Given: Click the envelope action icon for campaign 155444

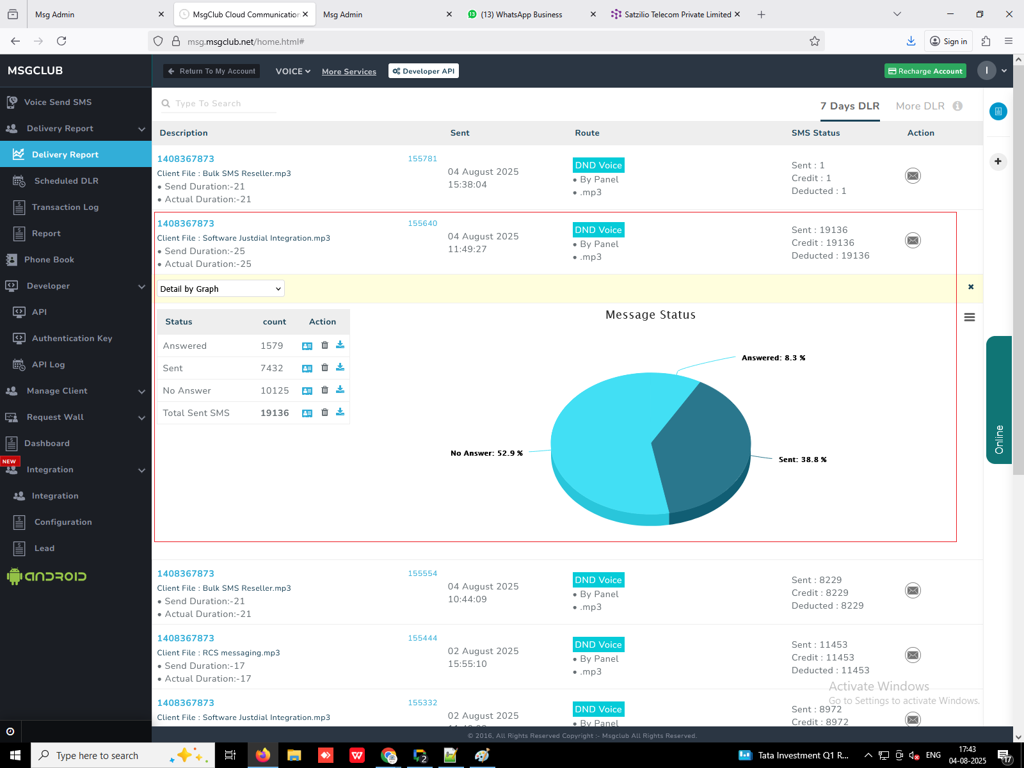Looking at the screenshot, I should click(912, 655).
